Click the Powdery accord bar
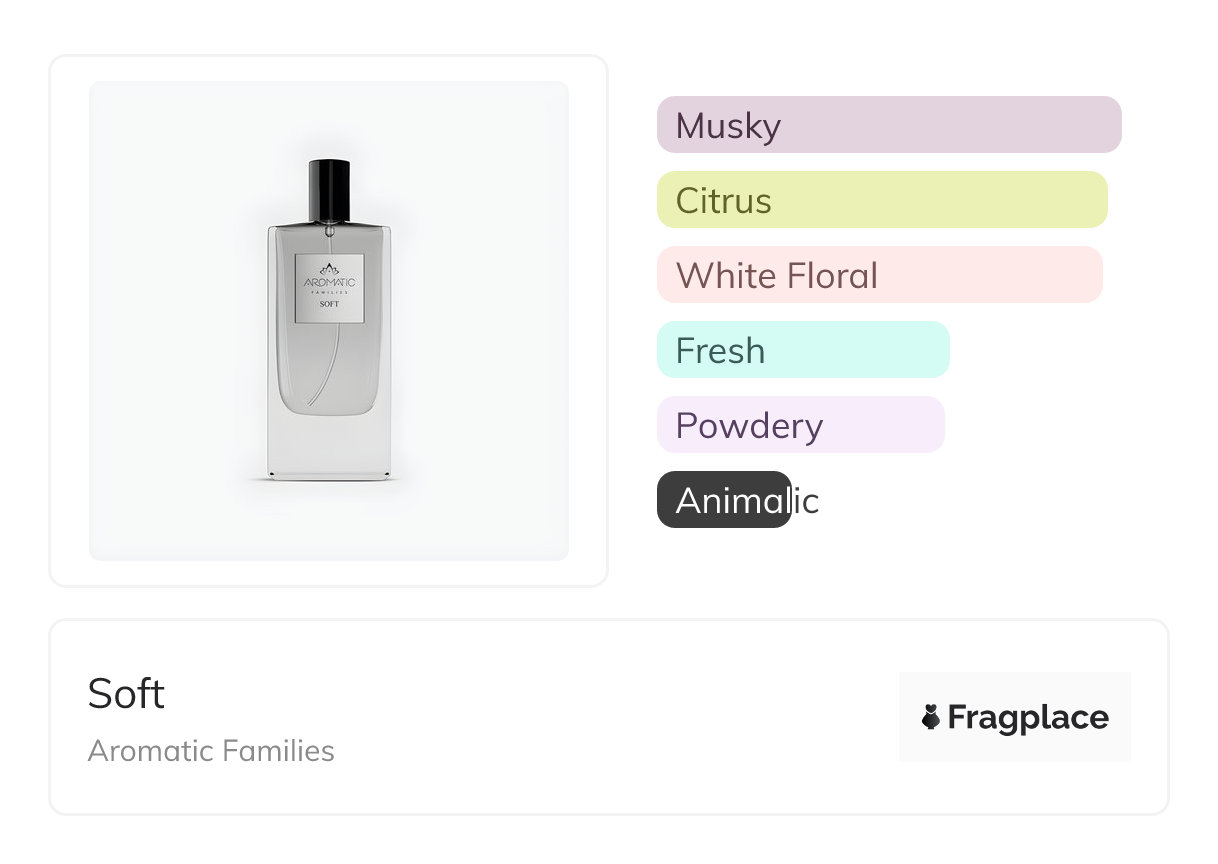Image resolution: width=1218 pixels, height=864 pixels. click(x=800, y=425)
